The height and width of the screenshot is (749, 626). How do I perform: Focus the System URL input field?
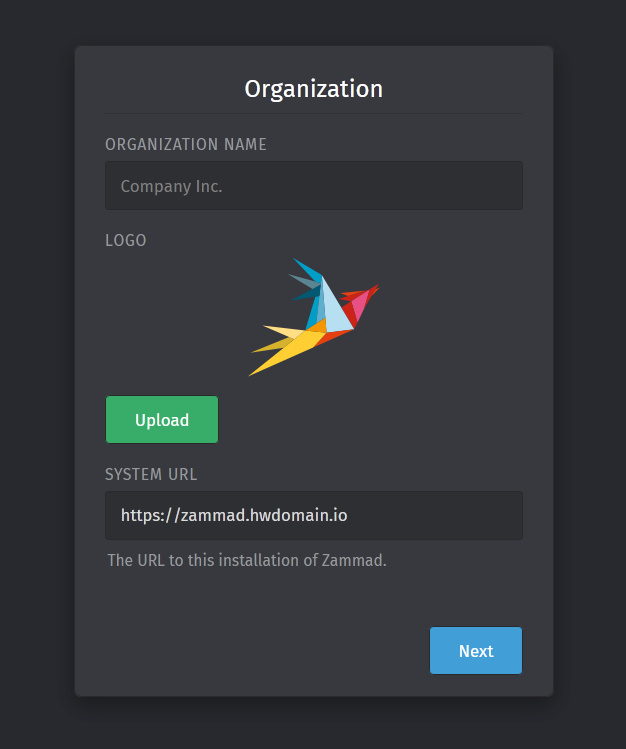point(314,516)
